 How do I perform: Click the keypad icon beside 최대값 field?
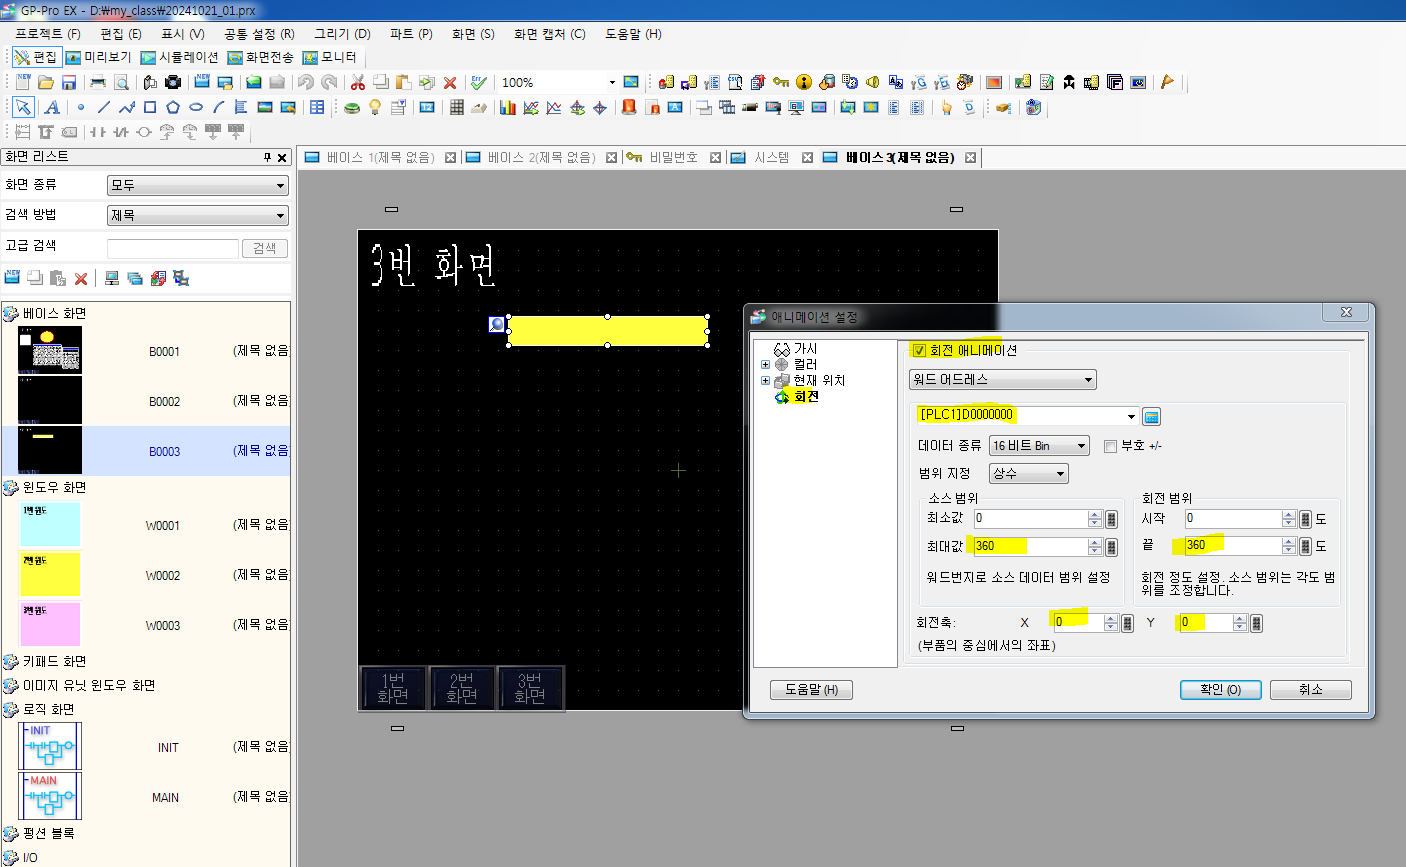point(1111,547)
